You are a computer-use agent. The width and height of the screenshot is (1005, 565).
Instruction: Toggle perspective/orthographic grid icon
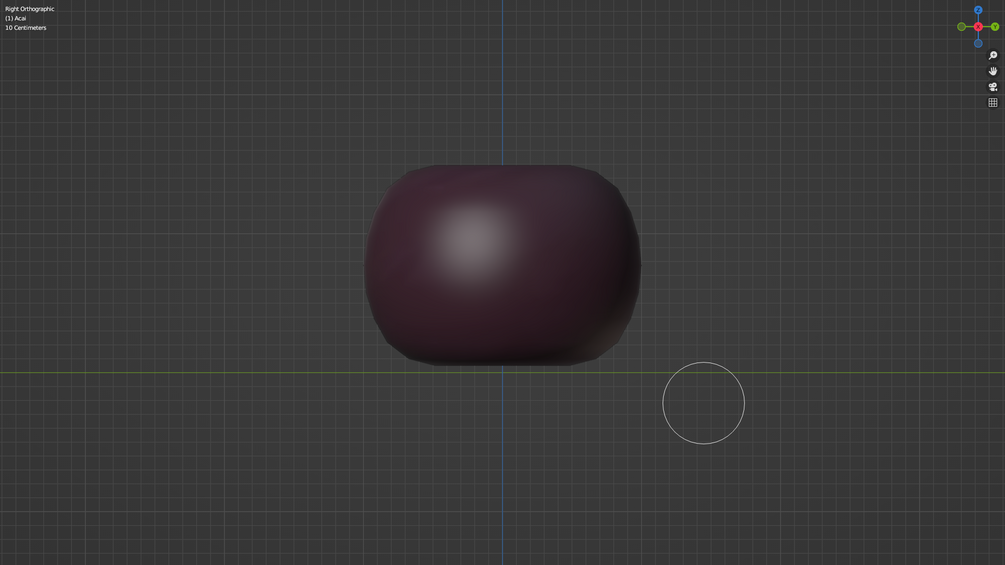coord(993,102)
